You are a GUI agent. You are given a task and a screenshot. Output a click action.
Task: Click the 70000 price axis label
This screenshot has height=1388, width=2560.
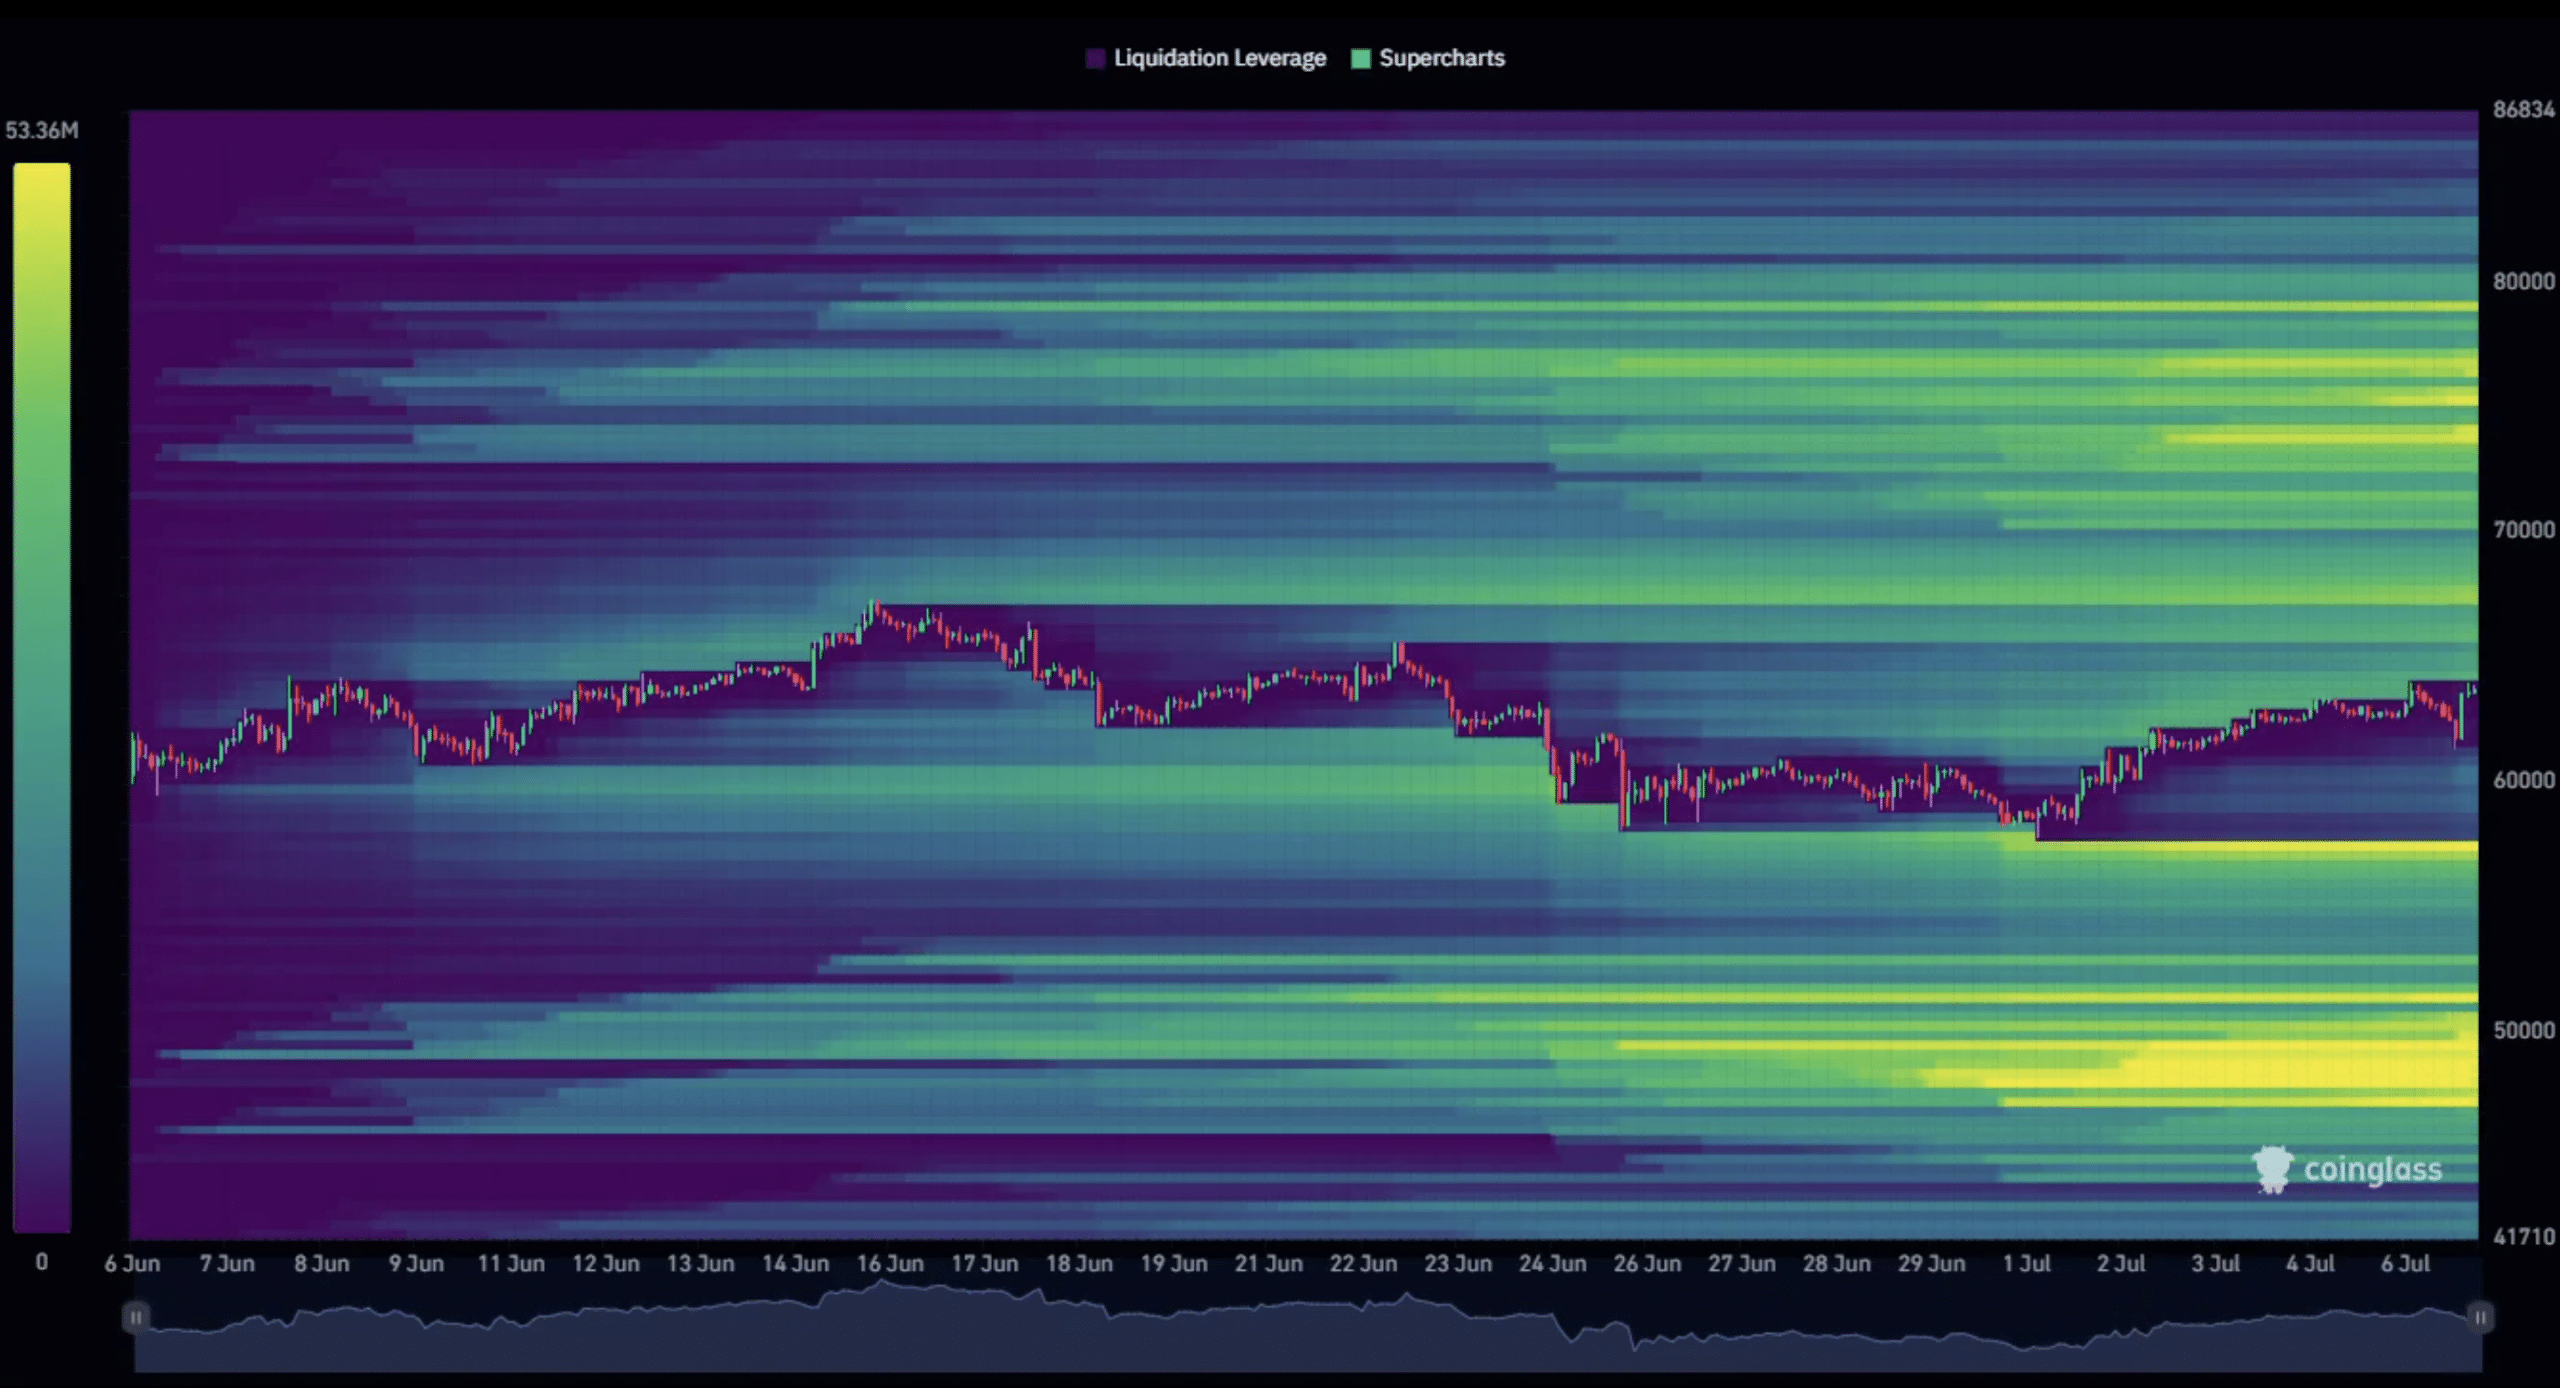click(x=2524, y=530)
